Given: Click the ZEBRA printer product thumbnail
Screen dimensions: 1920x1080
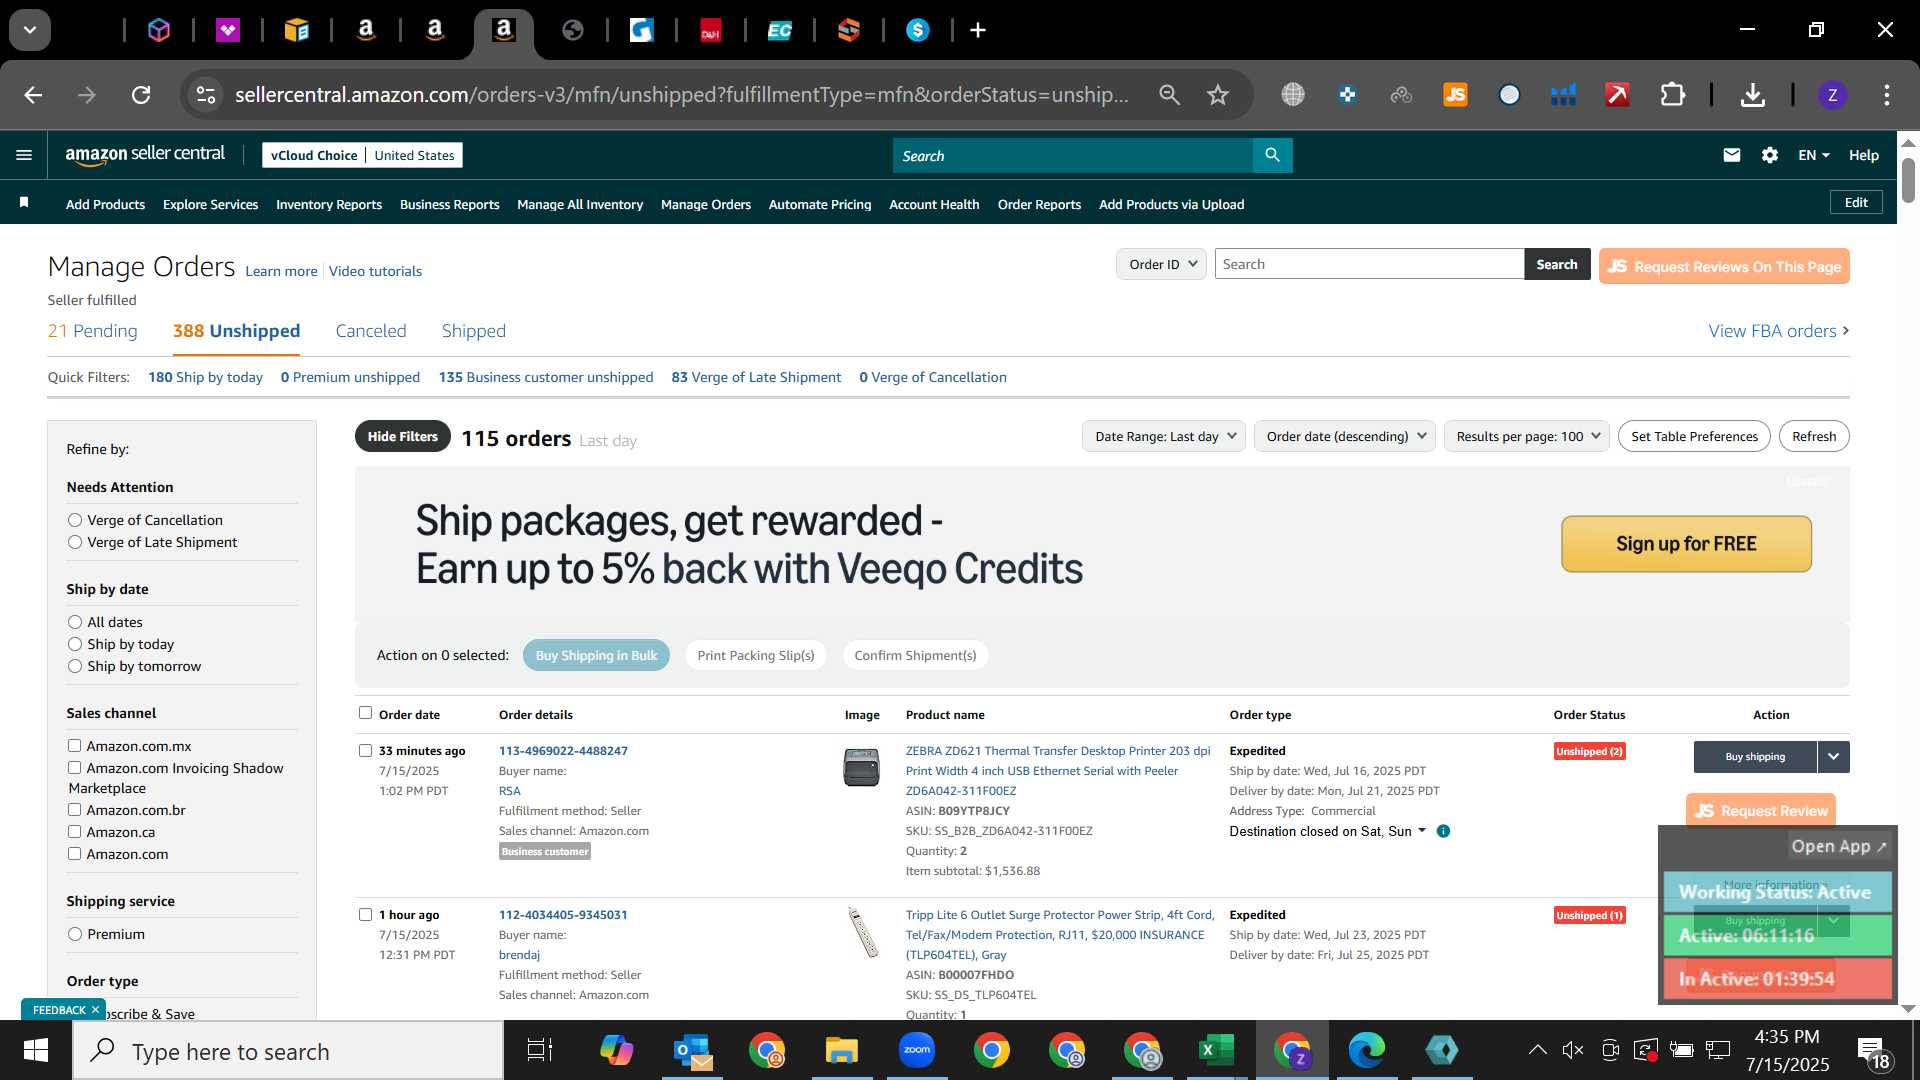Looking at the screenshot, I should pyautogui.click(x=861, y=767).
